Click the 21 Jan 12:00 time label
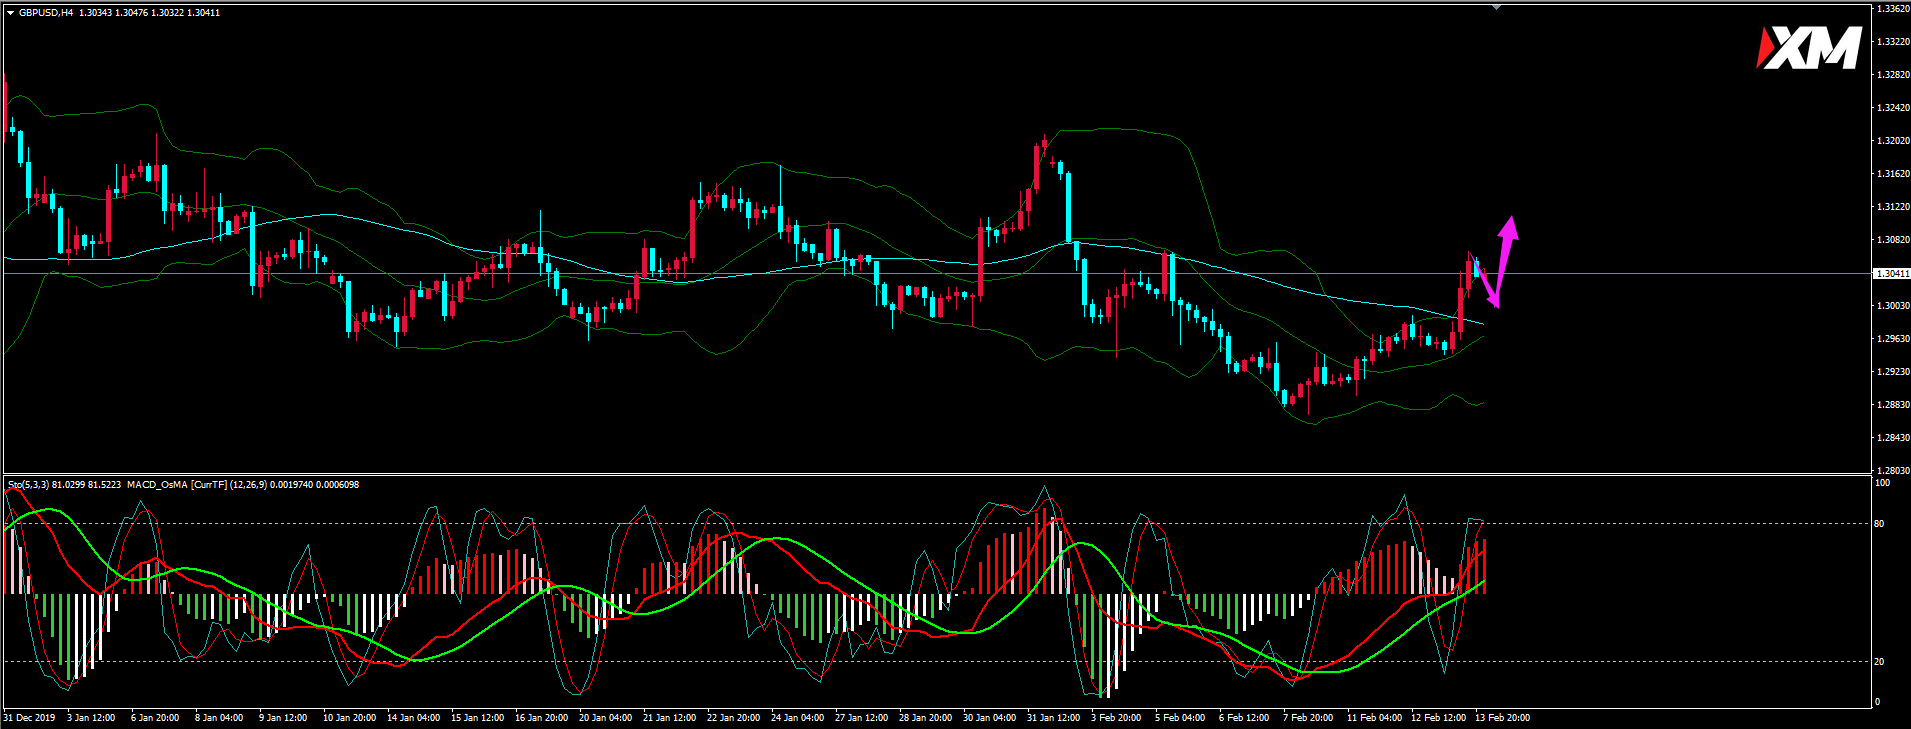The height and width of the screenshot is (729, 1911). tap(670, 718)
